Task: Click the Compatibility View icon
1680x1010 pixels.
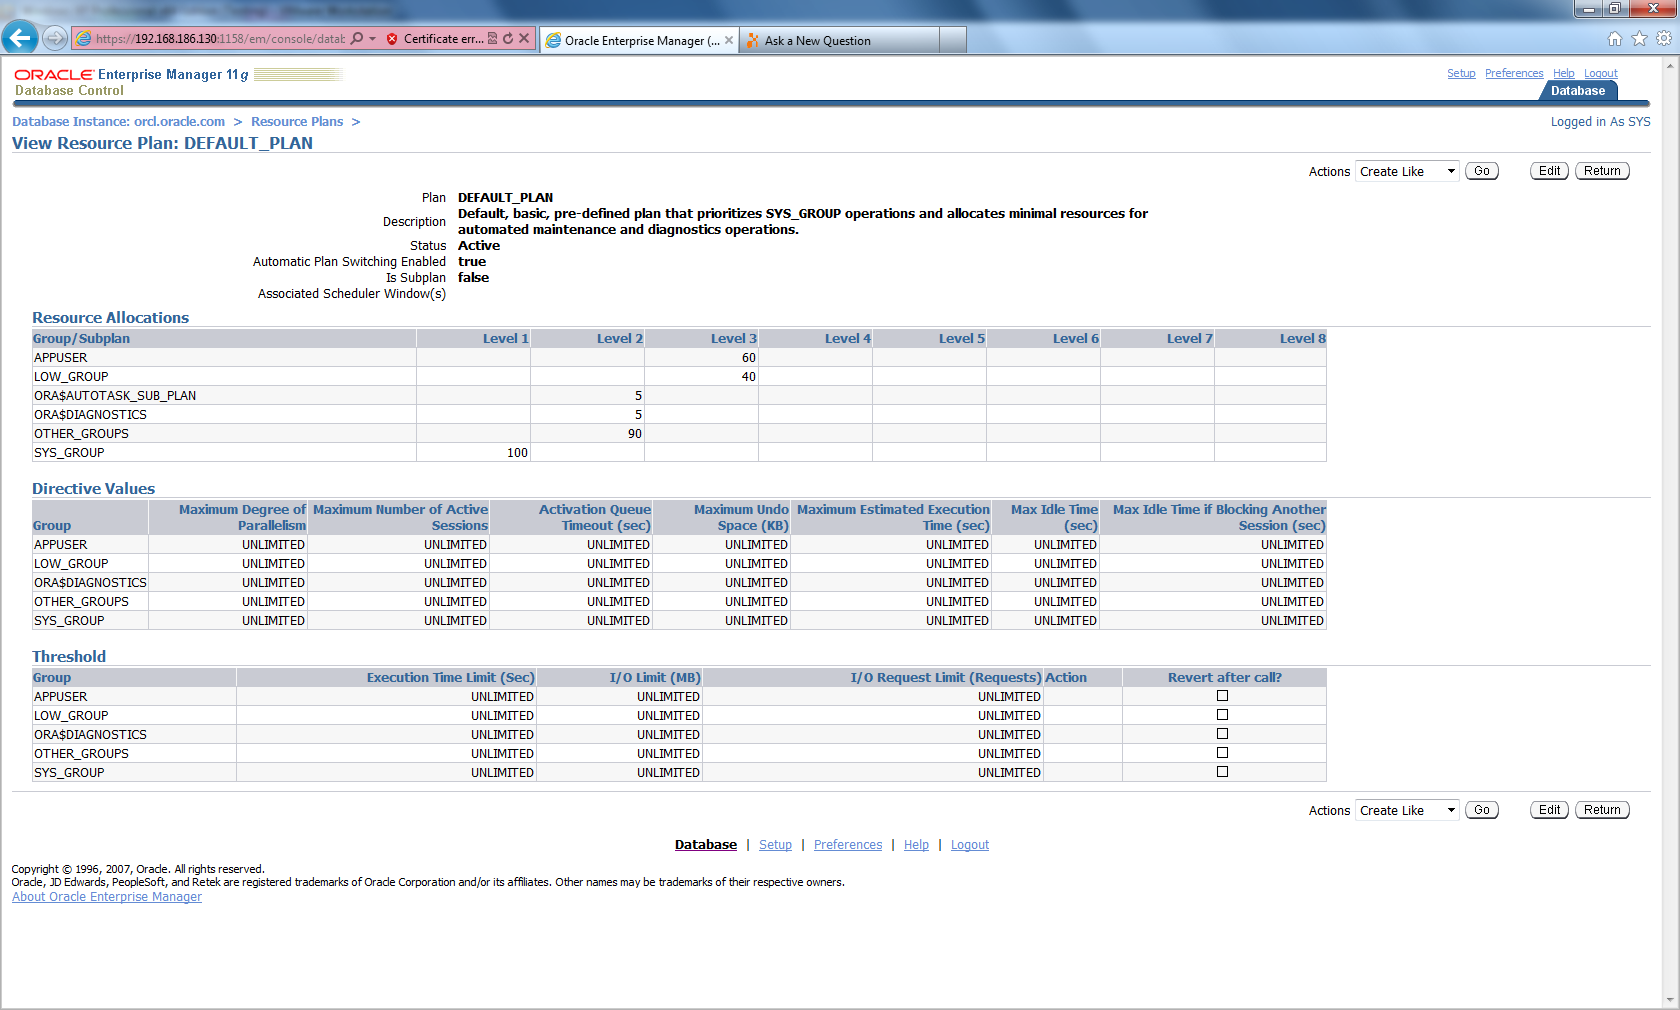Action: point(492,38)
